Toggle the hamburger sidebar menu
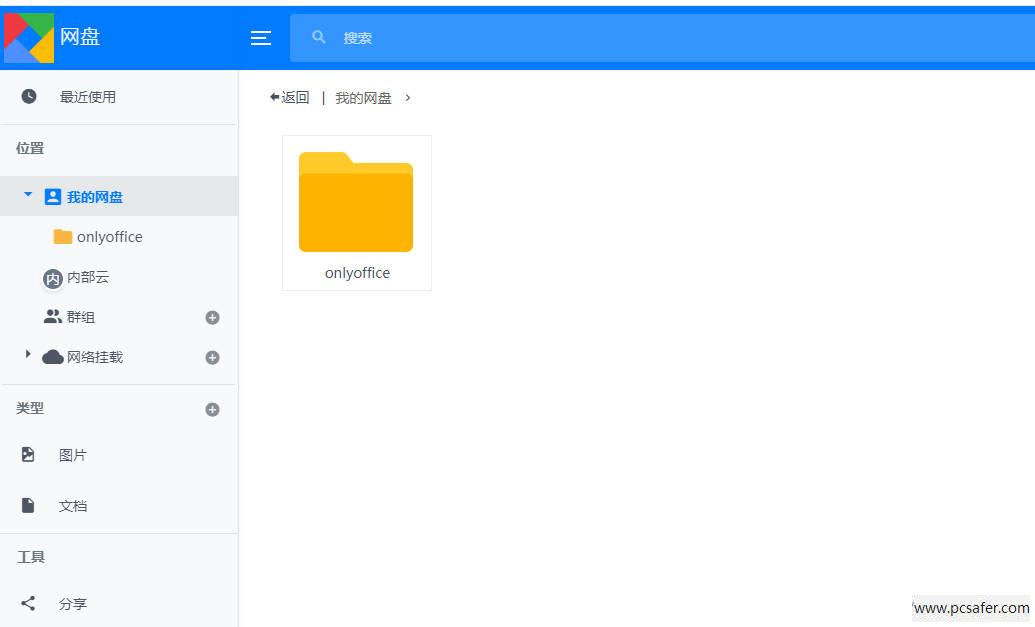Screen dimensions: 1035x627 point(261,38)
